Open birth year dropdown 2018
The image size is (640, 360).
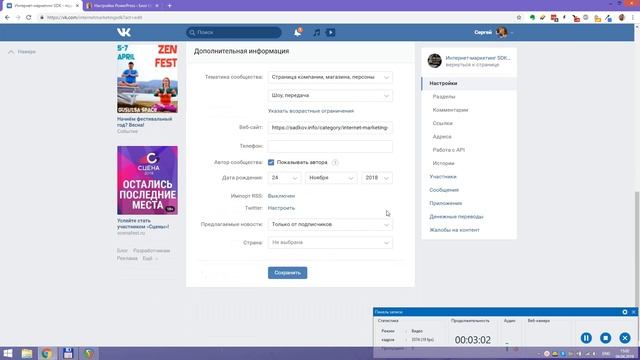point(377,178)
